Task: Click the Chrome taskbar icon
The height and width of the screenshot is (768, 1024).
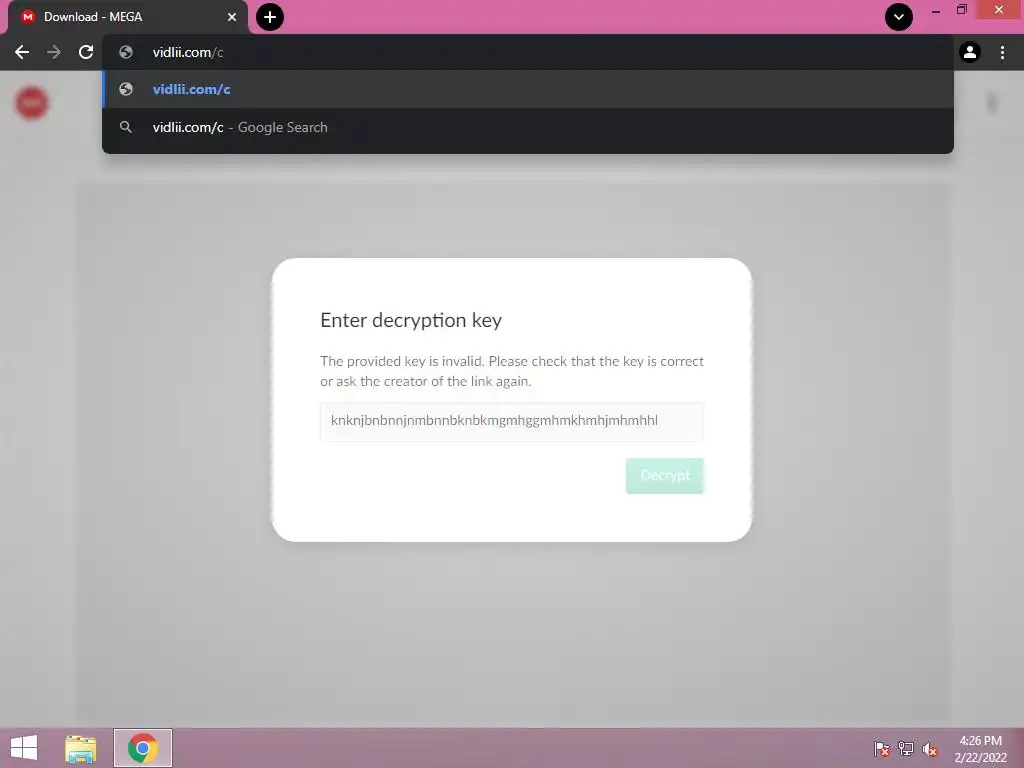Action: tap(142, 748)
